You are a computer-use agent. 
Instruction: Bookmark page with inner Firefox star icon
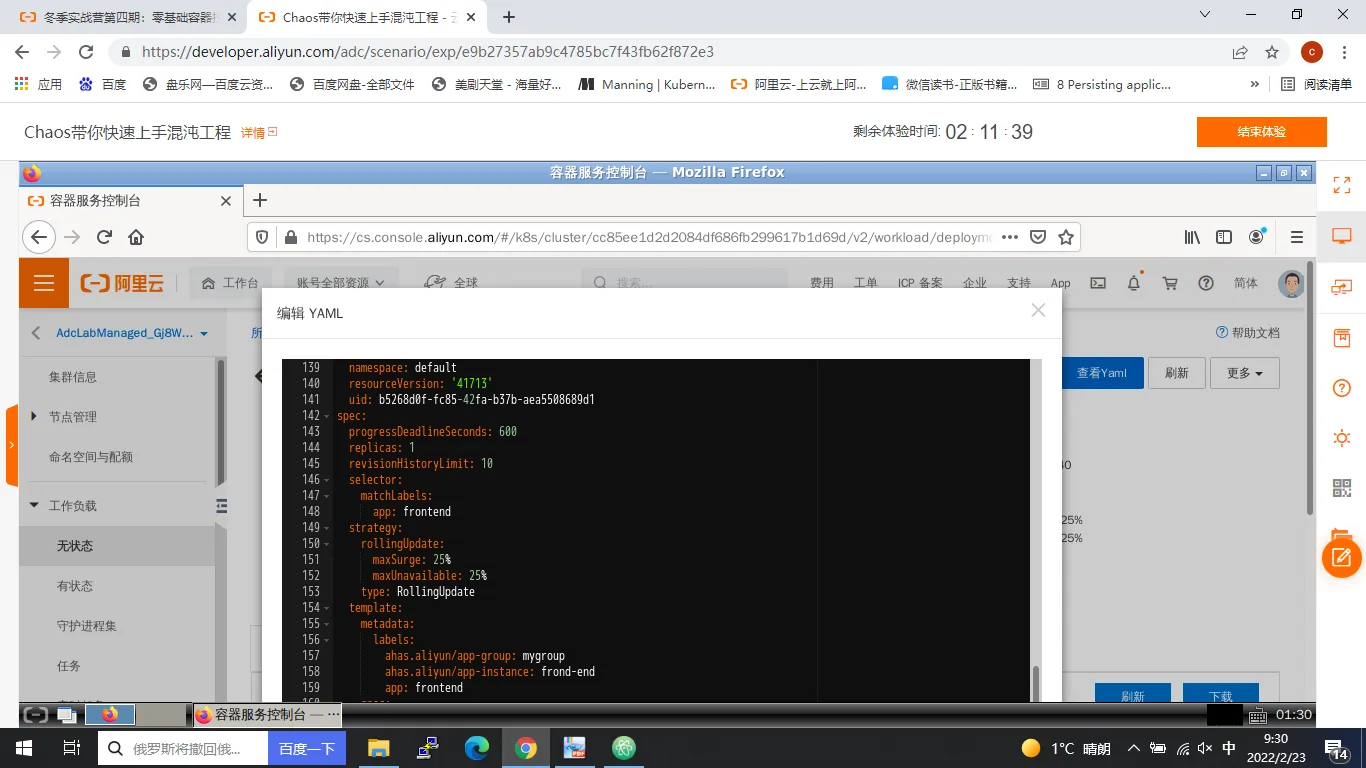[x=1066, y=237]
